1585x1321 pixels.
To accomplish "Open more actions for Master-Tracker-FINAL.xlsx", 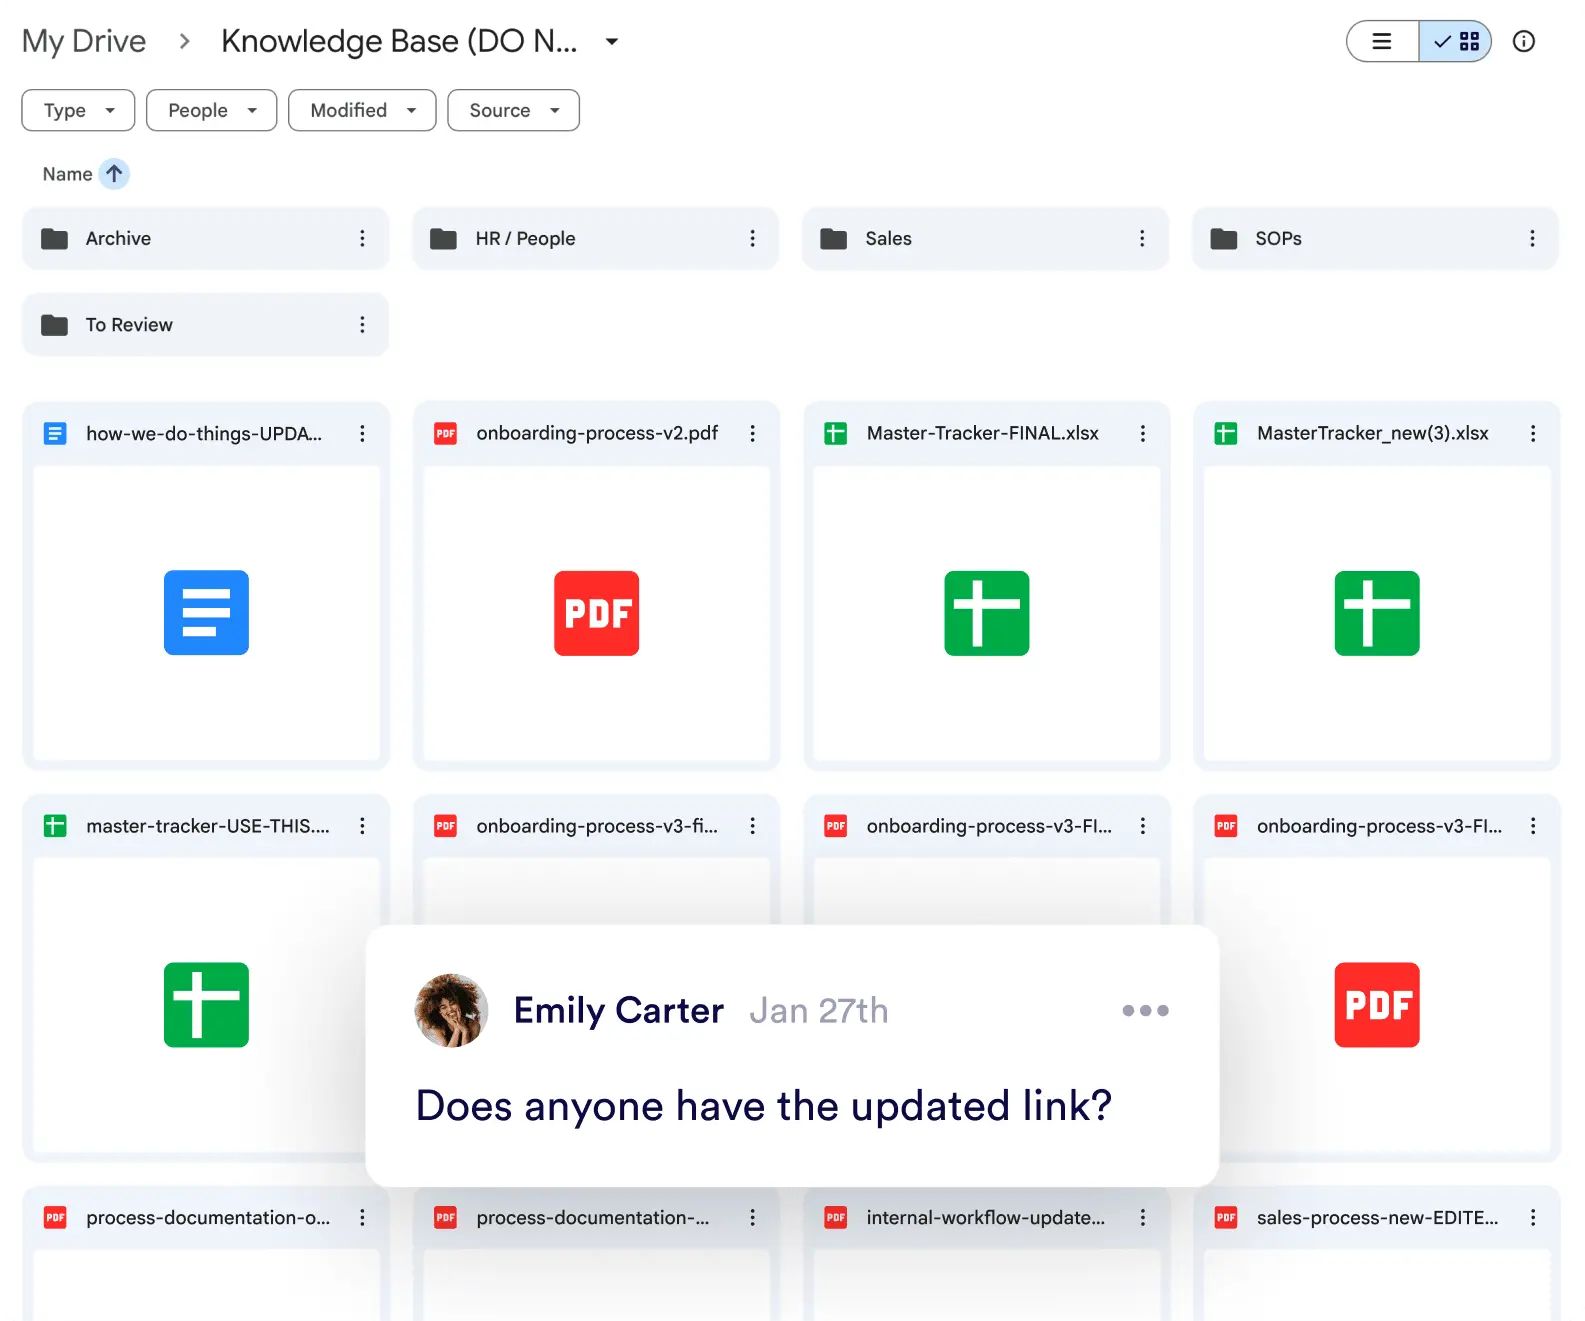I will coord(1142,433).
